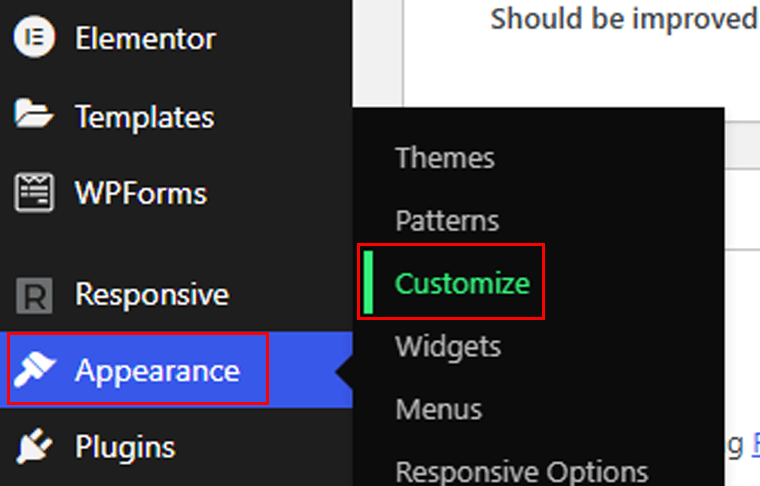Open Widgets in the flyout submenu
The image size is (760, 486).
click(448, 347)
